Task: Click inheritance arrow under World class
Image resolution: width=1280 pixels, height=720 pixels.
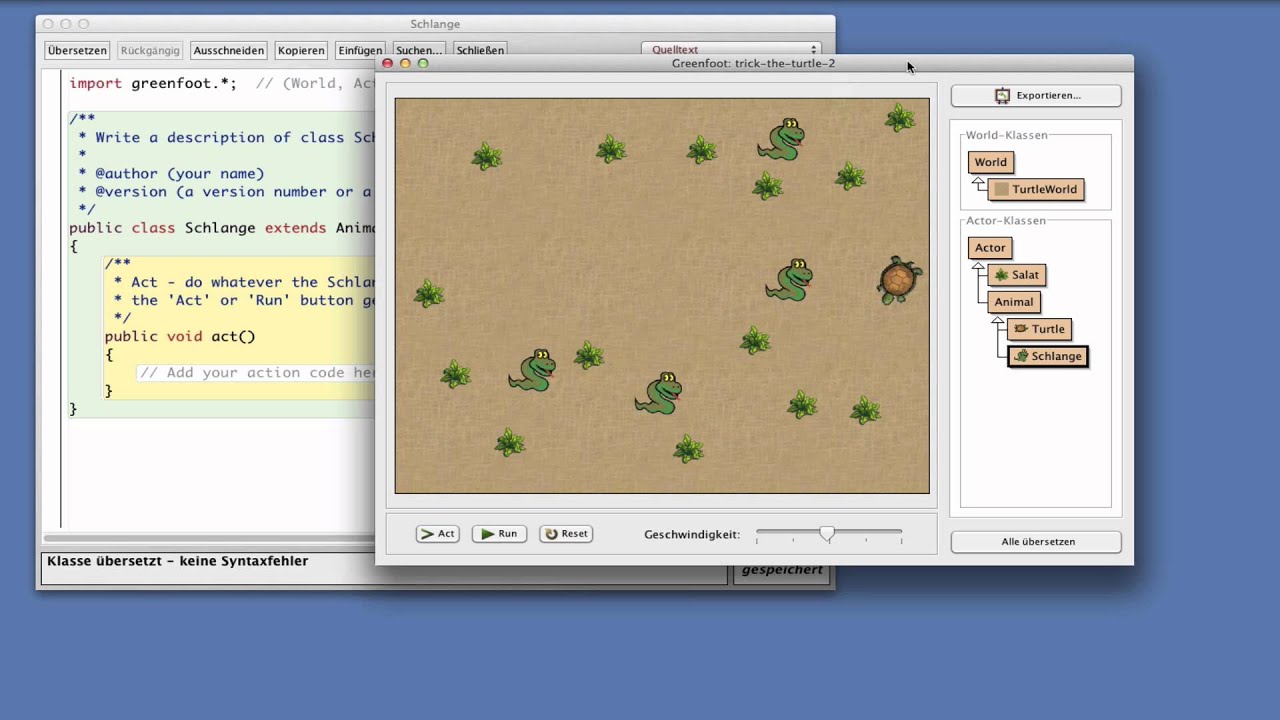Action: pyautogui.click(x=979, y=184)
